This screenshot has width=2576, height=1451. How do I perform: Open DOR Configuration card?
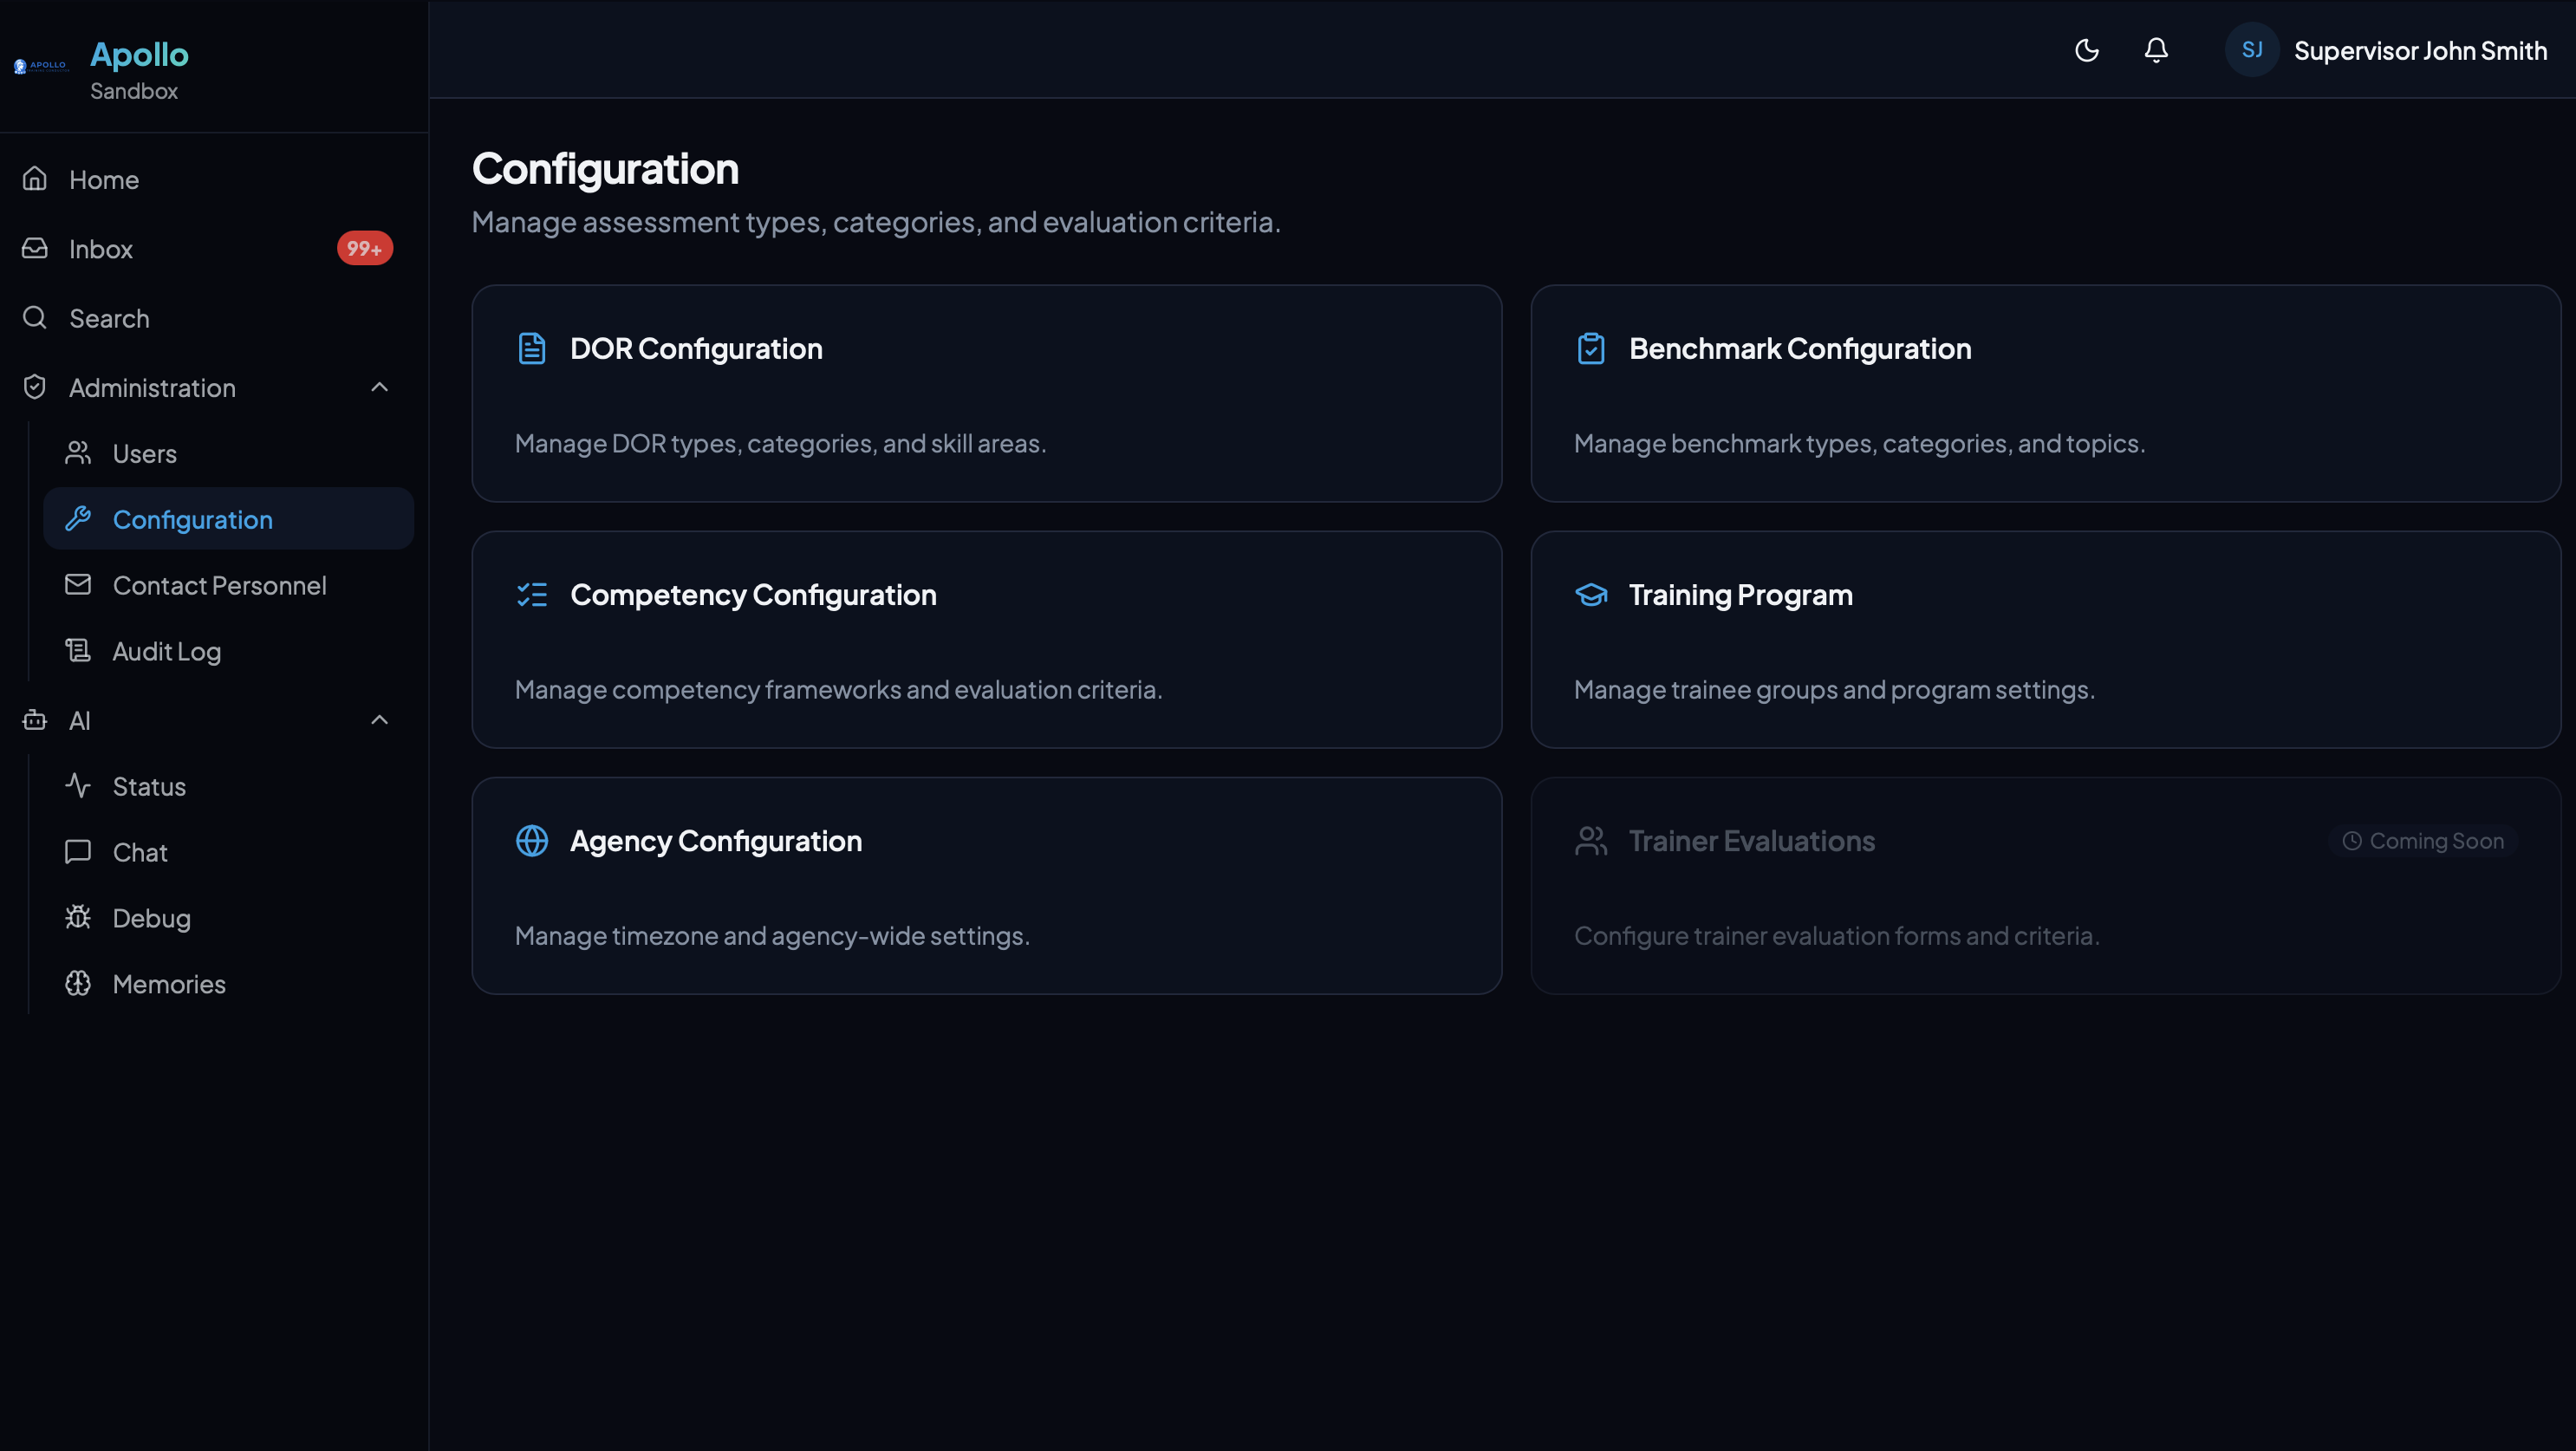[x=986, y=393]
